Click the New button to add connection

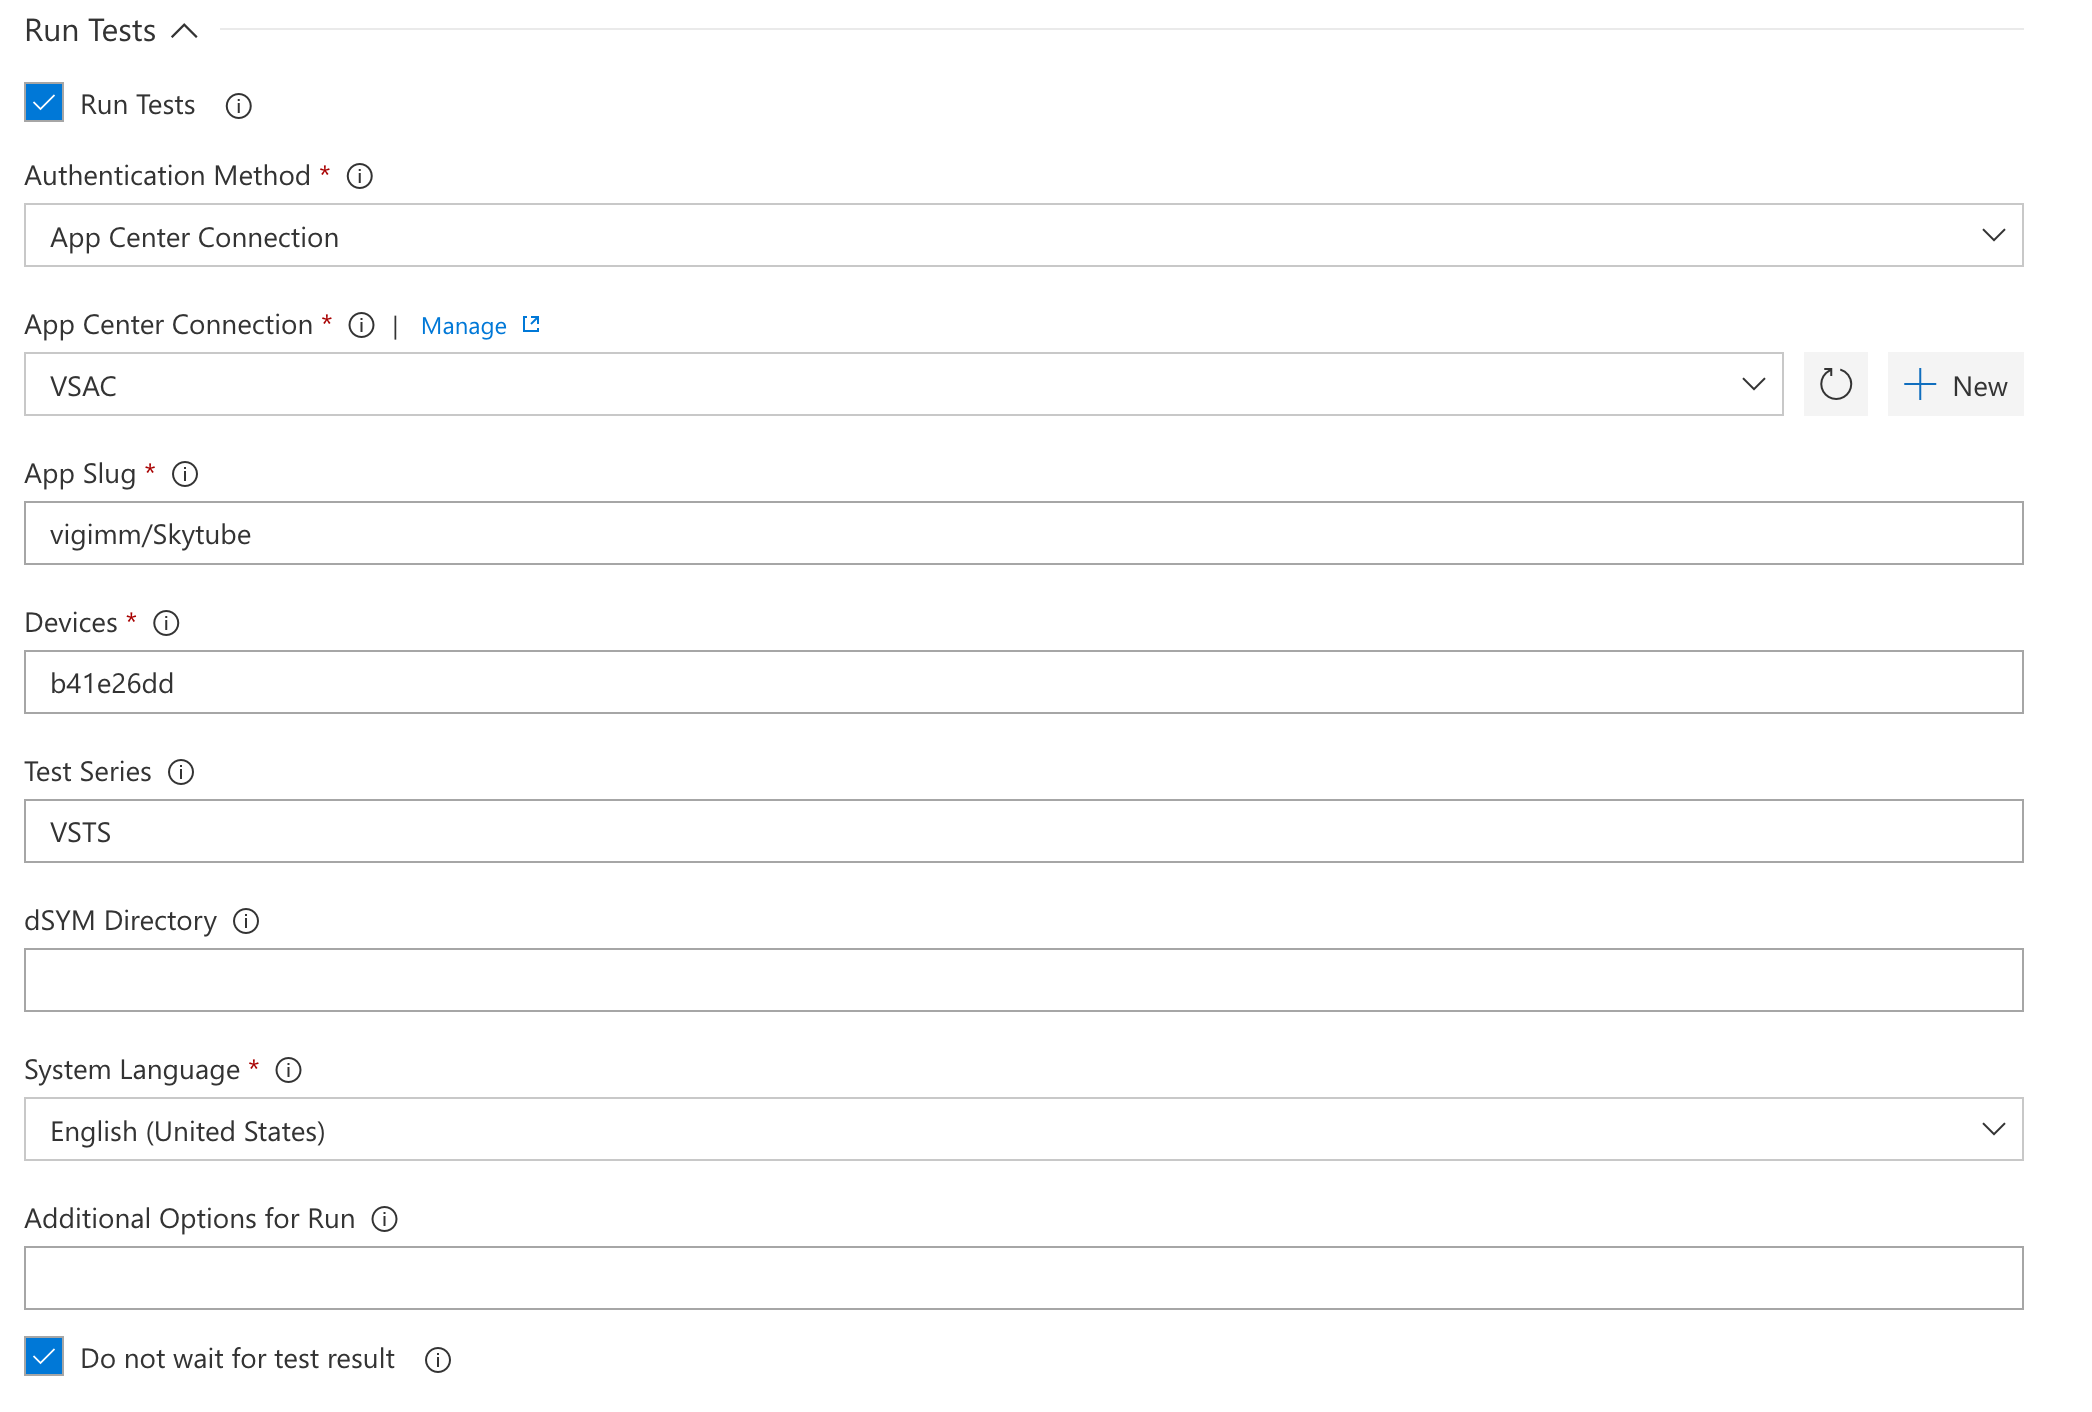point(1957,383)
